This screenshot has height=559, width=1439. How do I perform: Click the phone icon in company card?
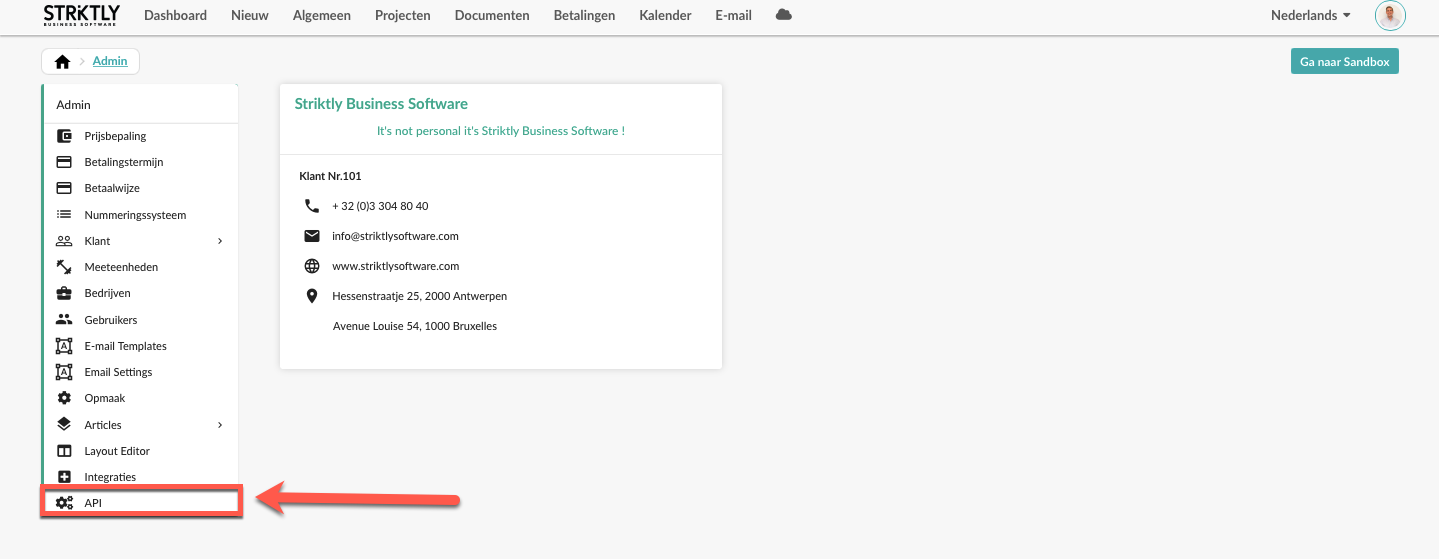pos(312,206)
